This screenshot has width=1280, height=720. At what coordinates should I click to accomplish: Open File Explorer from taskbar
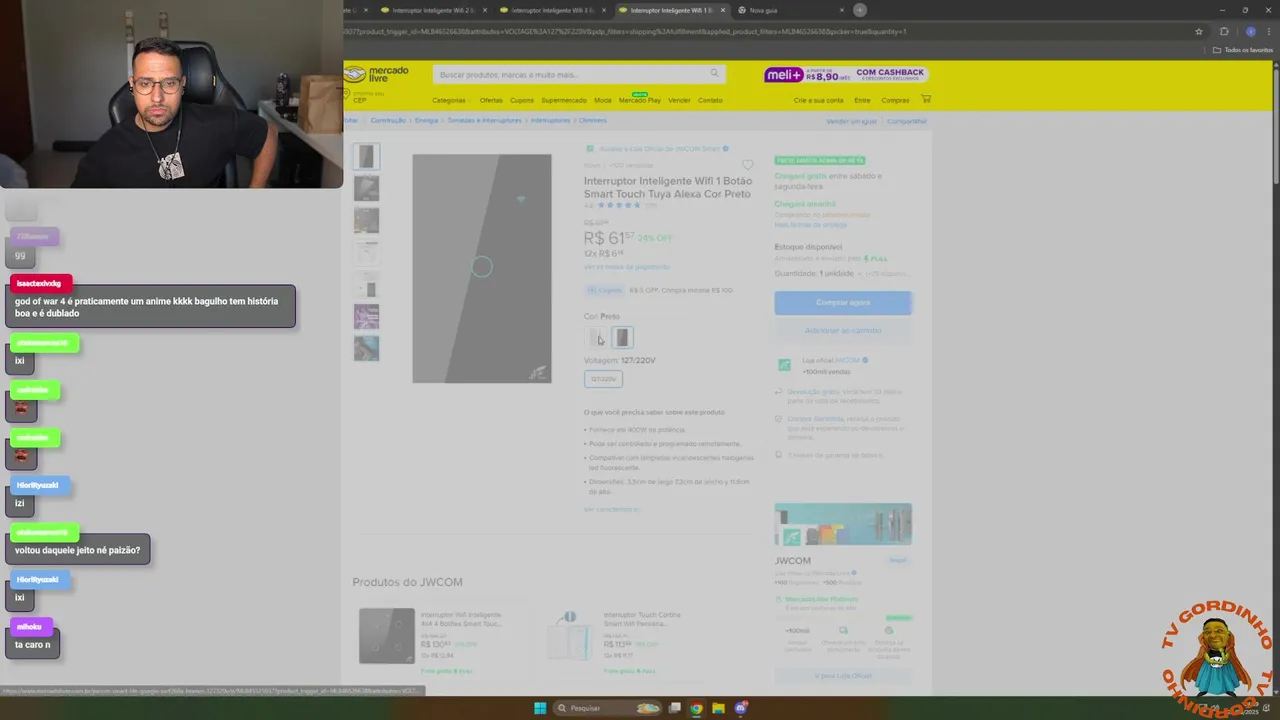(718, 708)
